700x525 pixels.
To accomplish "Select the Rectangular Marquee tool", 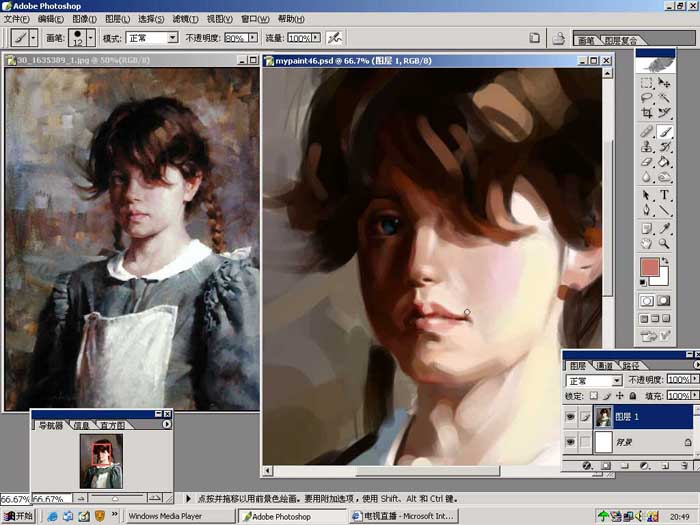I will tap(646, 83).
